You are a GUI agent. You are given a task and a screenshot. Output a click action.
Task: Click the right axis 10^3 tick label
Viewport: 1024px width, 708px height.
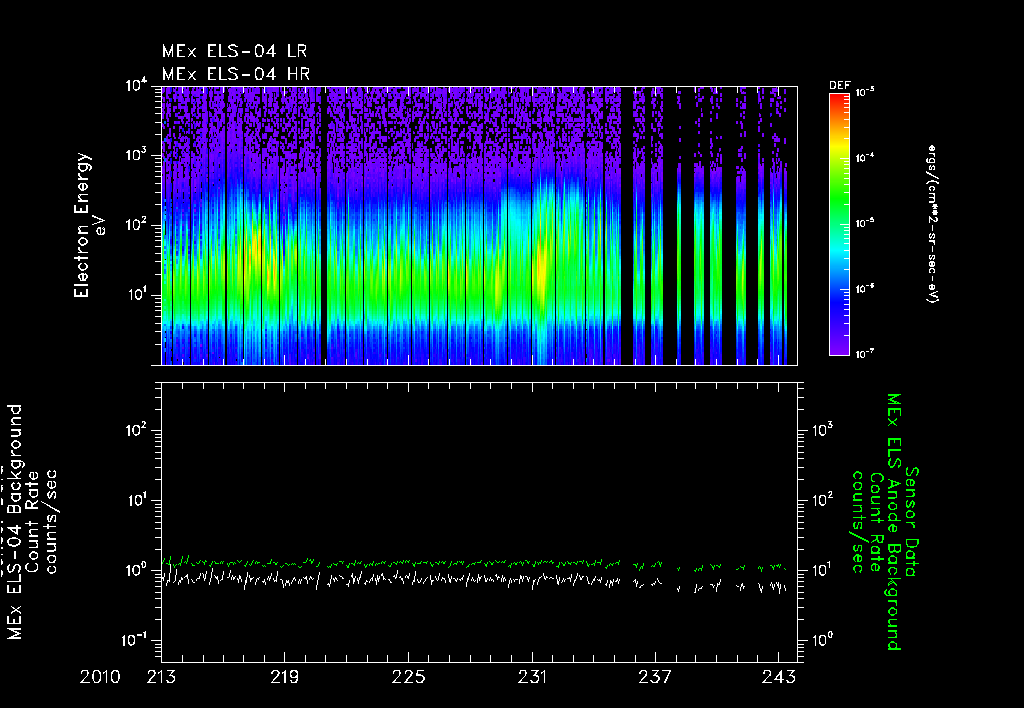pyautogui.click(x=824, y=429)
